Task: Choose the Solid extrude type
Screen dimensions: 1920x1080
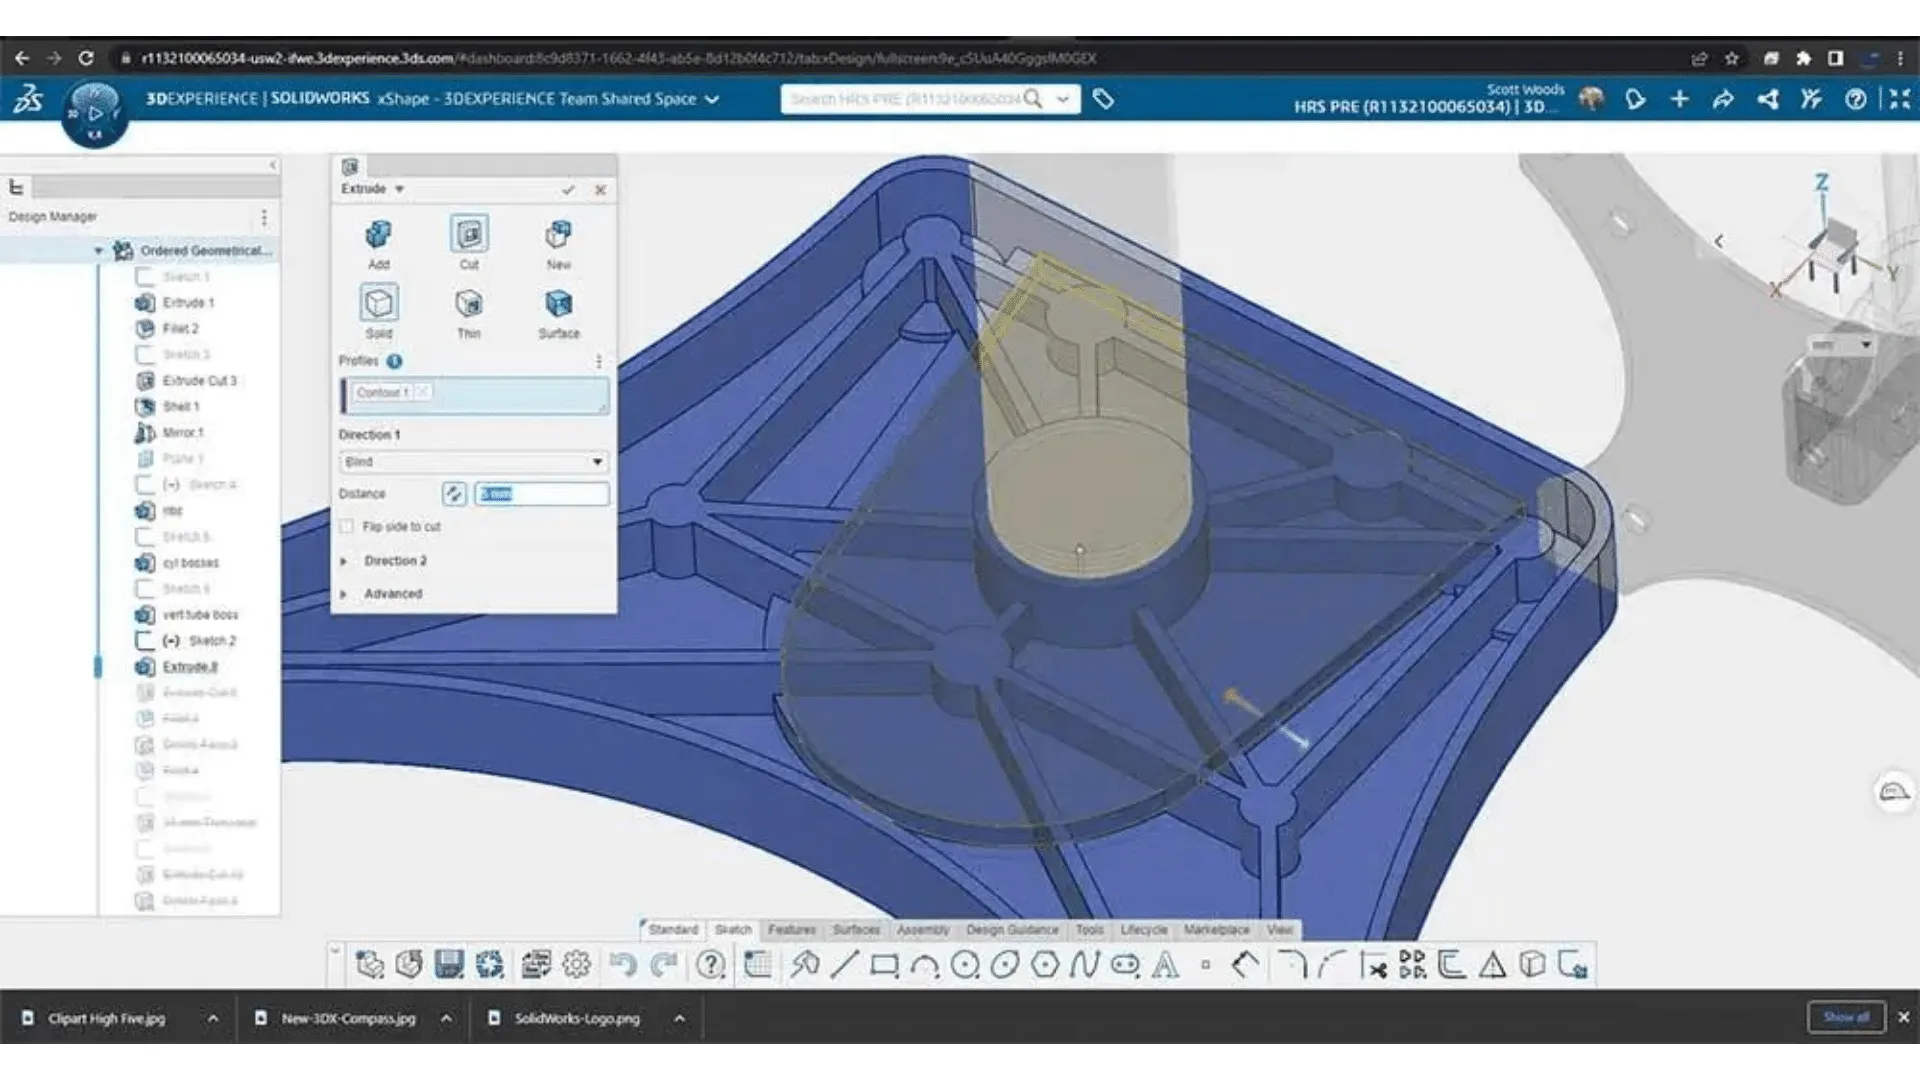Action: pos(378,312)
